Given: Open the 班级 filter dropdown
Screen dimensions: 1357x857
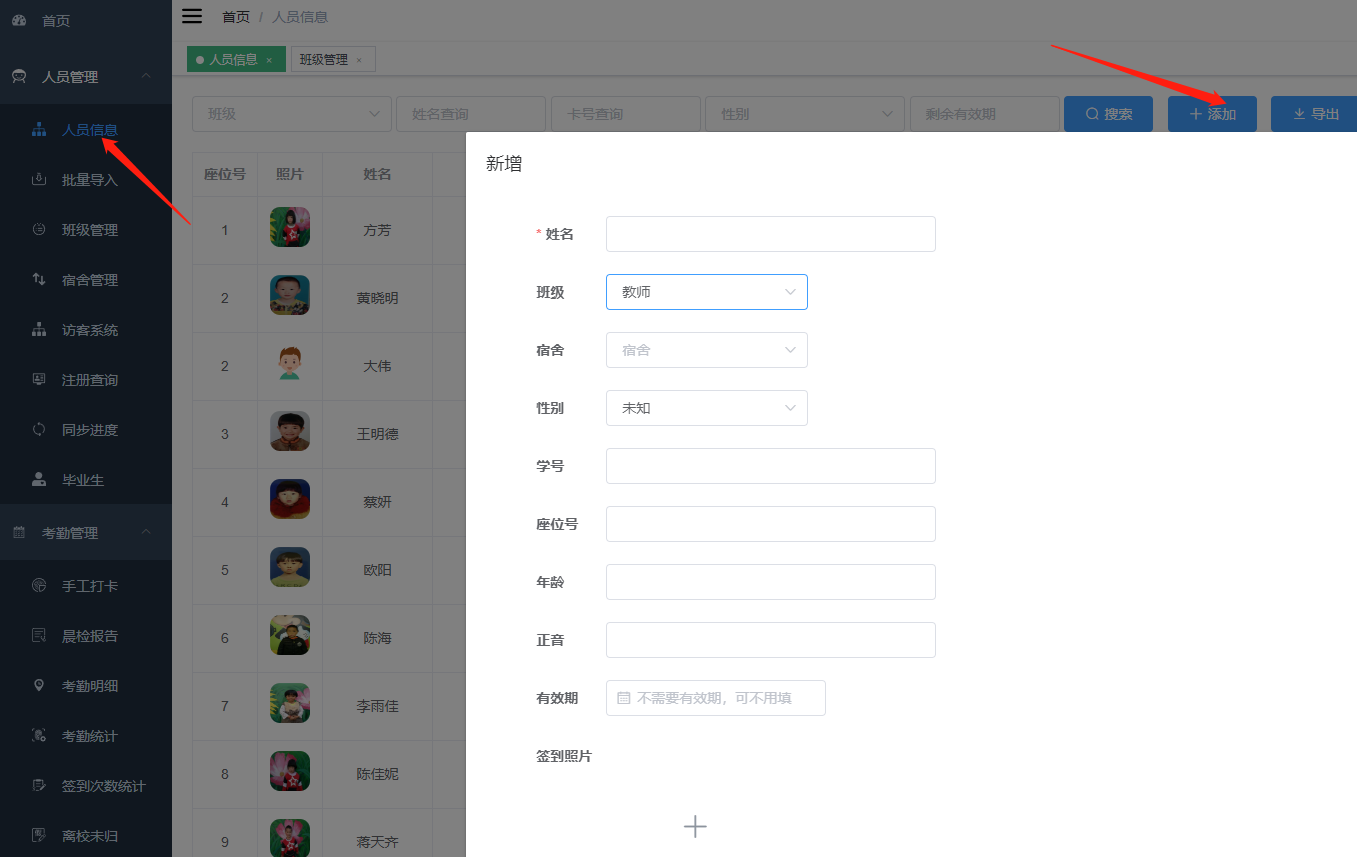Looking at the screenshot, I should pos(291,113).
